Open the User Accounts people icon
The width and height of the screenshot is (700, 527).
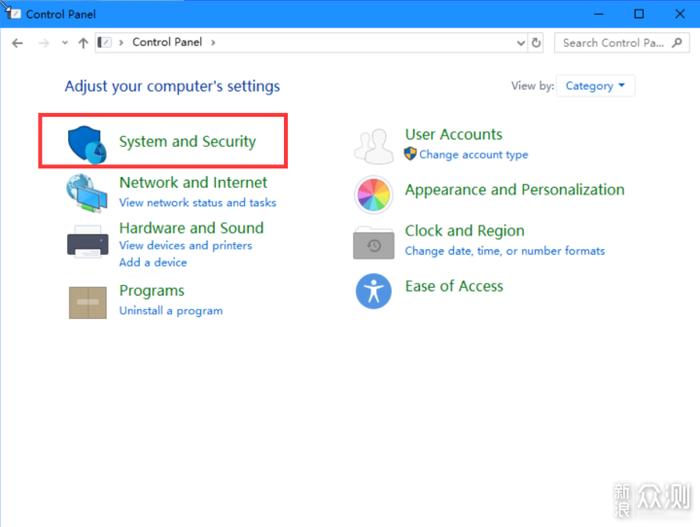[374, 146]
